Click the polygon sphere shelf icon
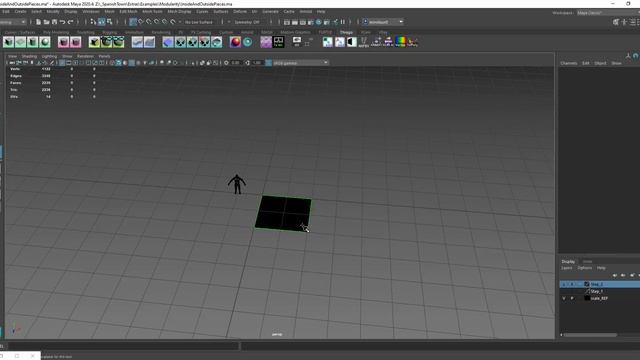Screen dimensions: 640x360 click(44, 42)
